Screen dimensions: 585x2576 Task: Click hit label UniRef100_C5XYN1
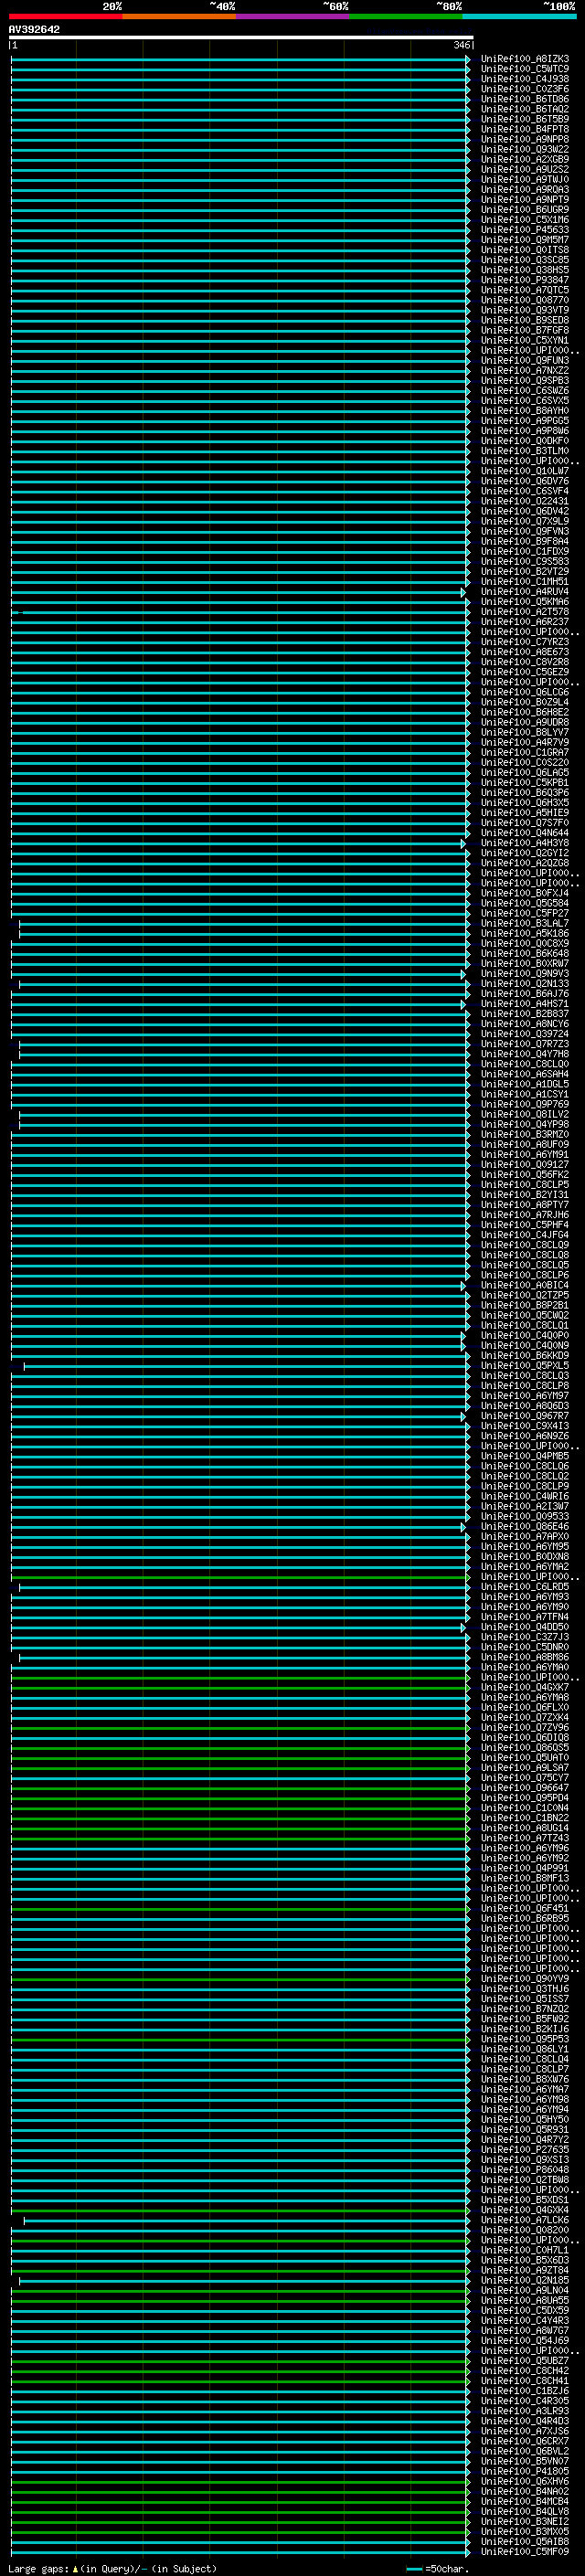[525, 340]
